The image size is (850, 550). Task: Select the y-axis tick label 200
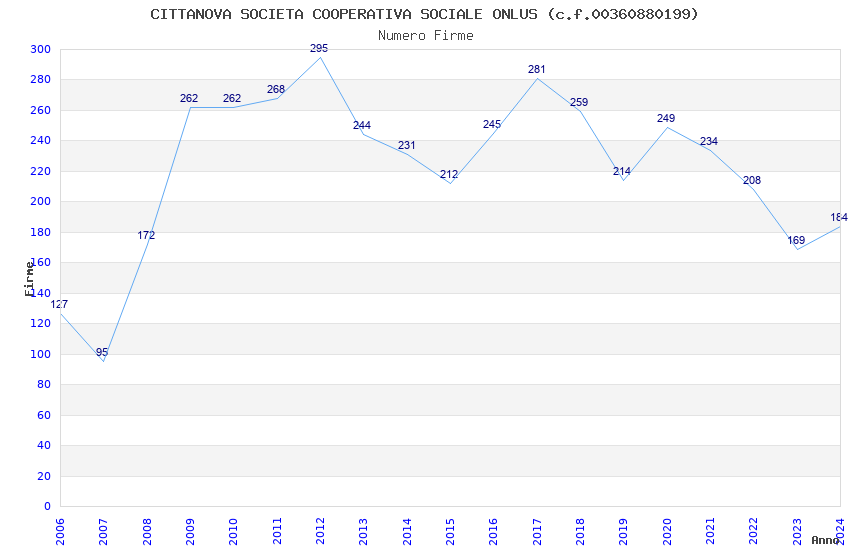[x=41, y=202]
